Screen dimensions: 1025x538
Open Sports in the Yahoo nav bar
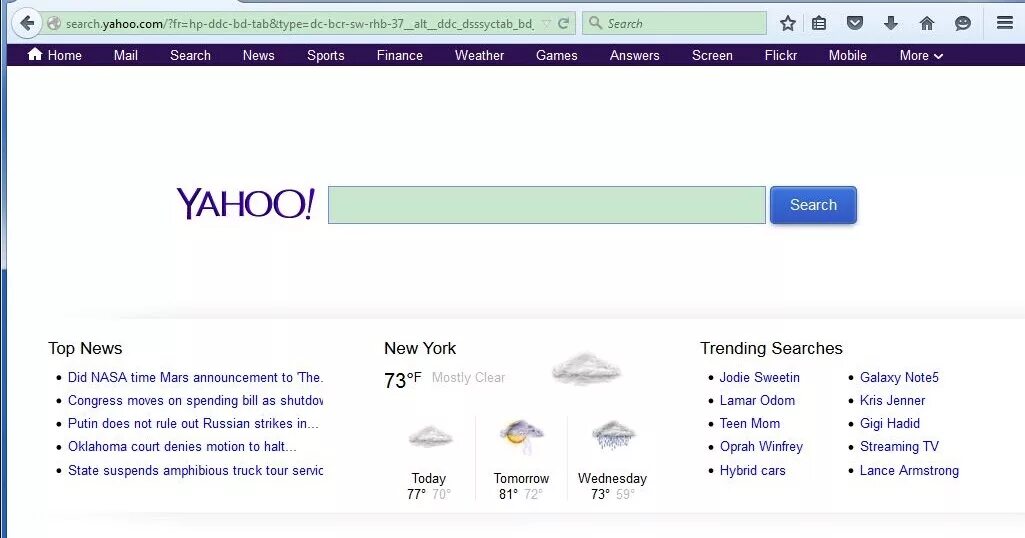326,56
